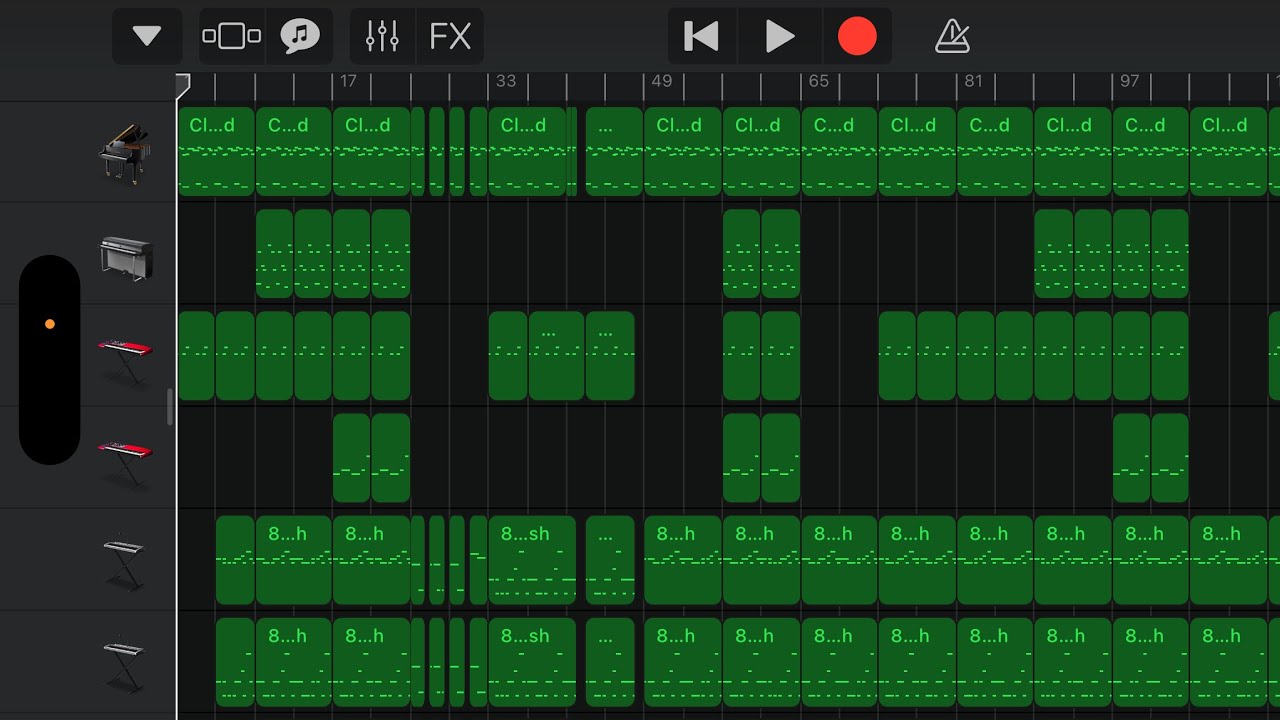The width and height of the screenshot is (1280, 720).
Task: Tap ruler at bar 33
Action: (x=506, y=81)
